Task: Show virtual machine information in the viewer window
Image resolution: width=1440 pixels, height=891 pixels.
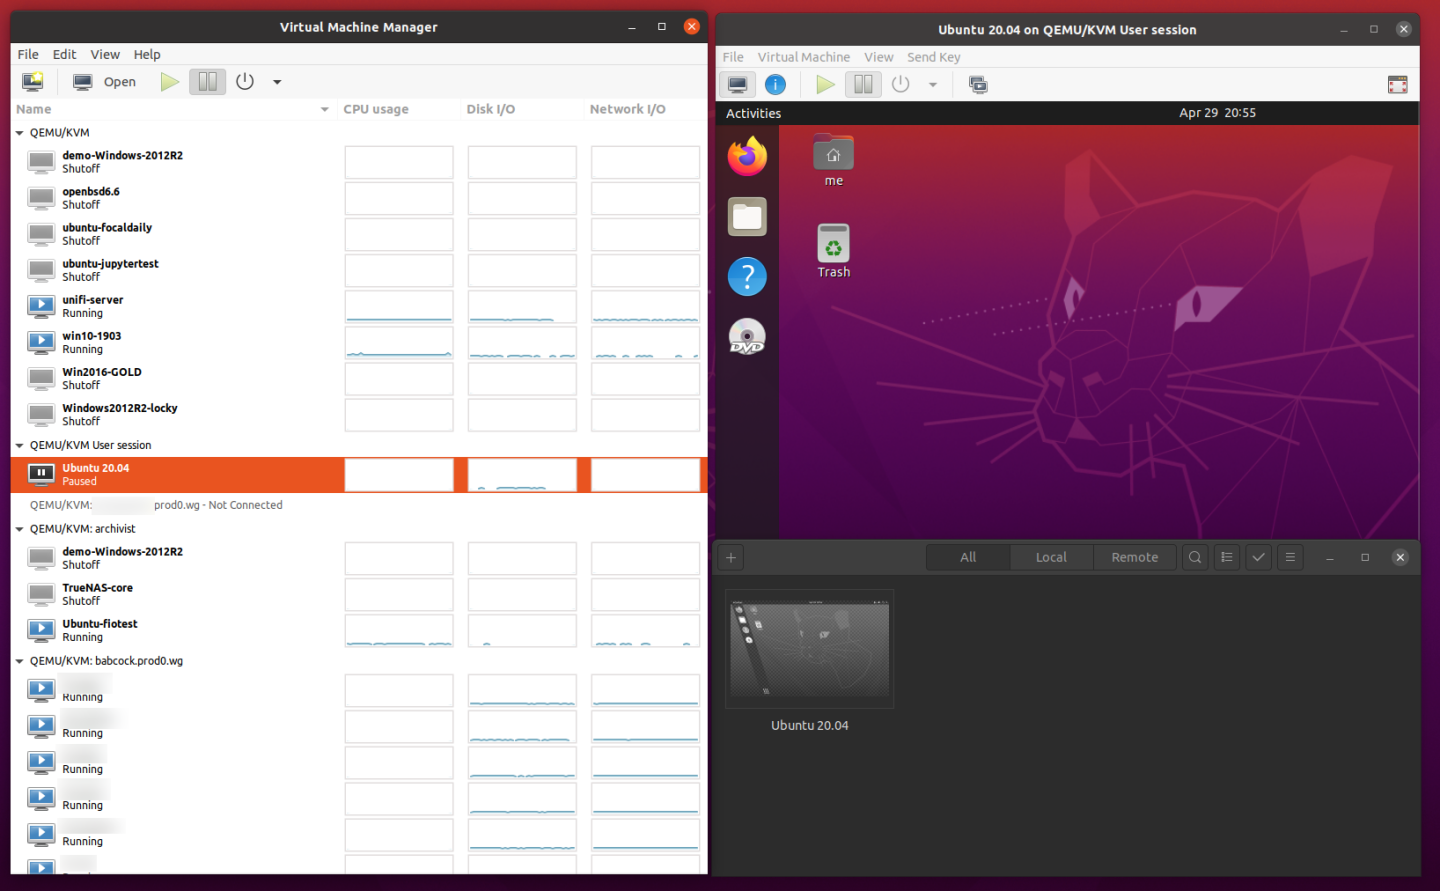Action: click(775, 84)
